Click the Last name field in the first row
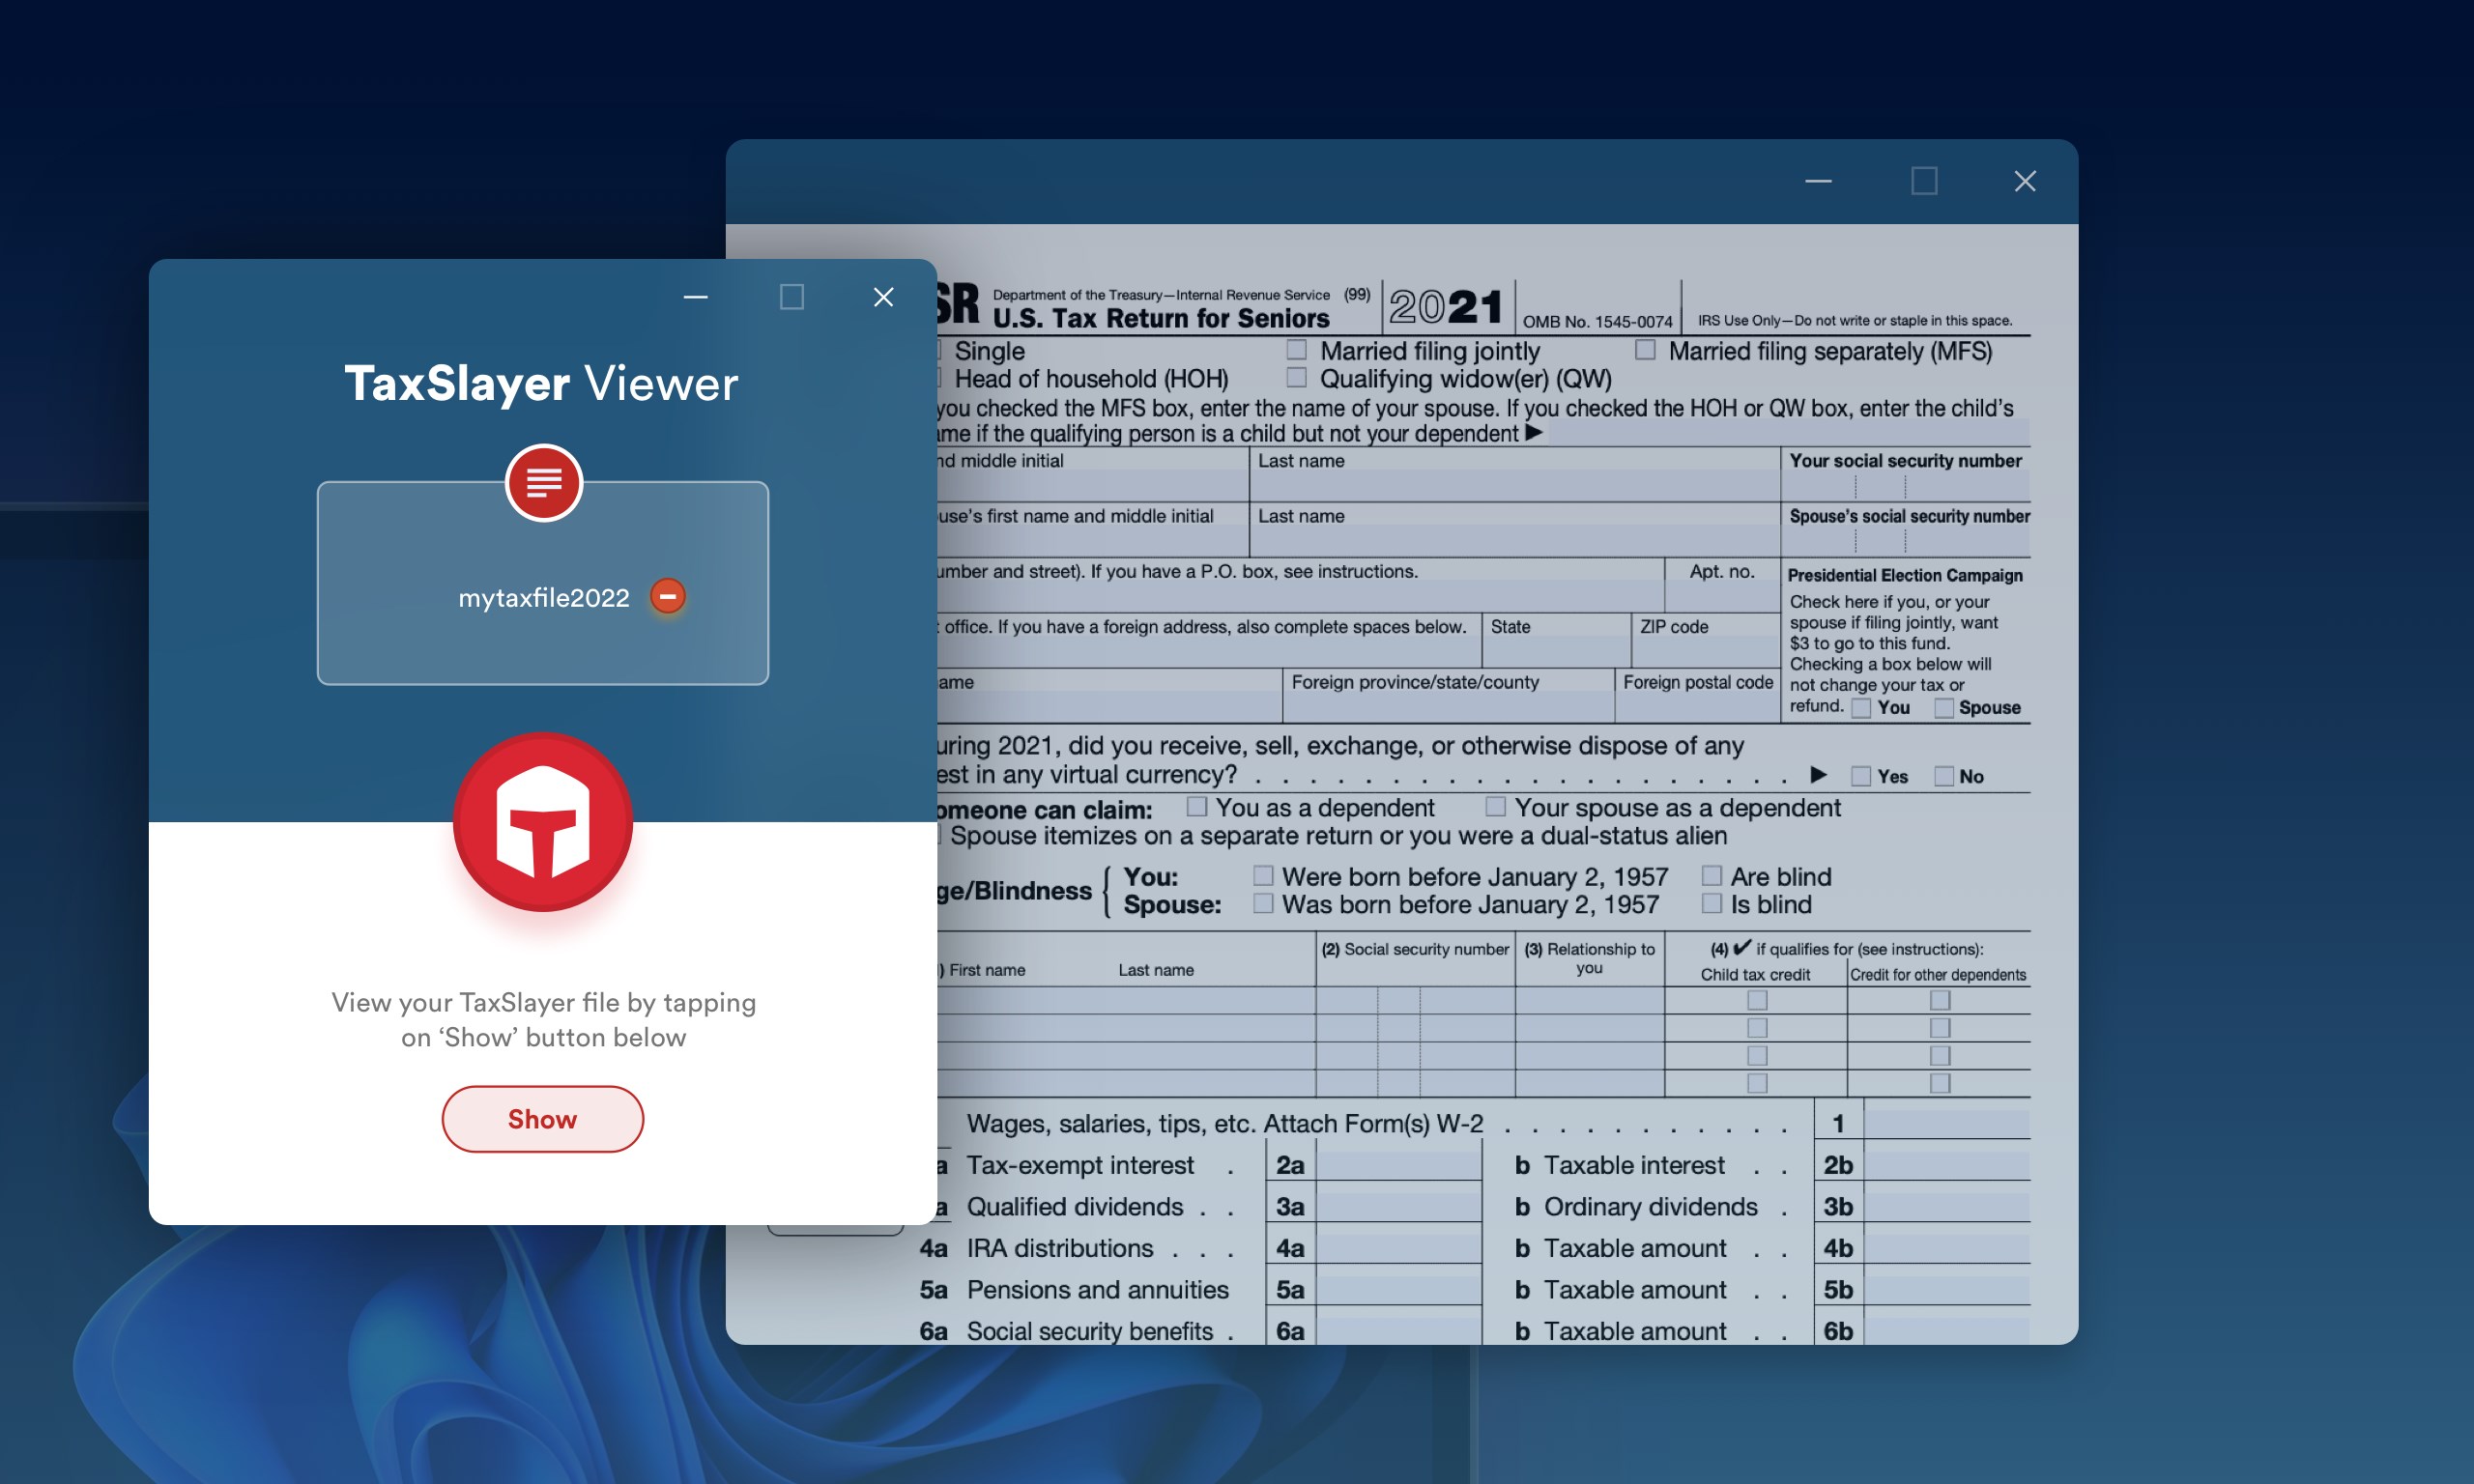The image size is (2474, 1484). click(1512, 485)
